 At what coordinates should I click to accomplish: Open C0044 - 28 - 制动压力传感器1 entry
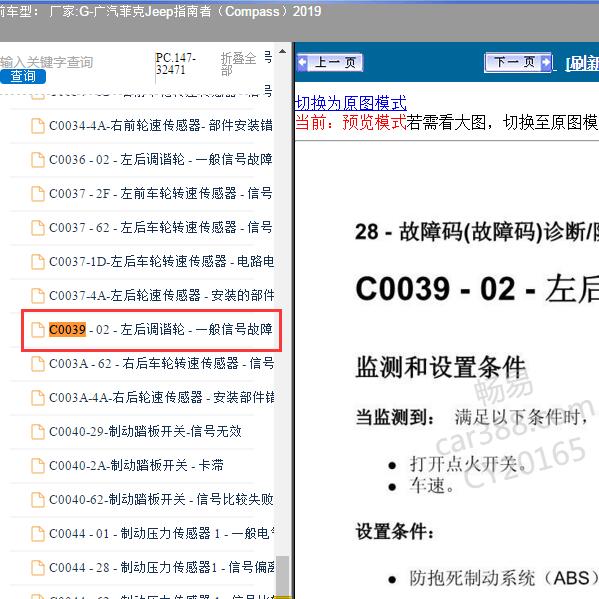point(162,567)
